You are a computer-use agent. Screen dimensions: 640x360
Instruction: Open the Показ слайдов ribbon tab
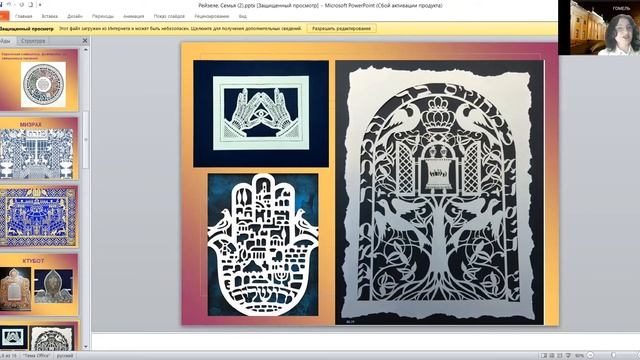(x=169, y=16)
